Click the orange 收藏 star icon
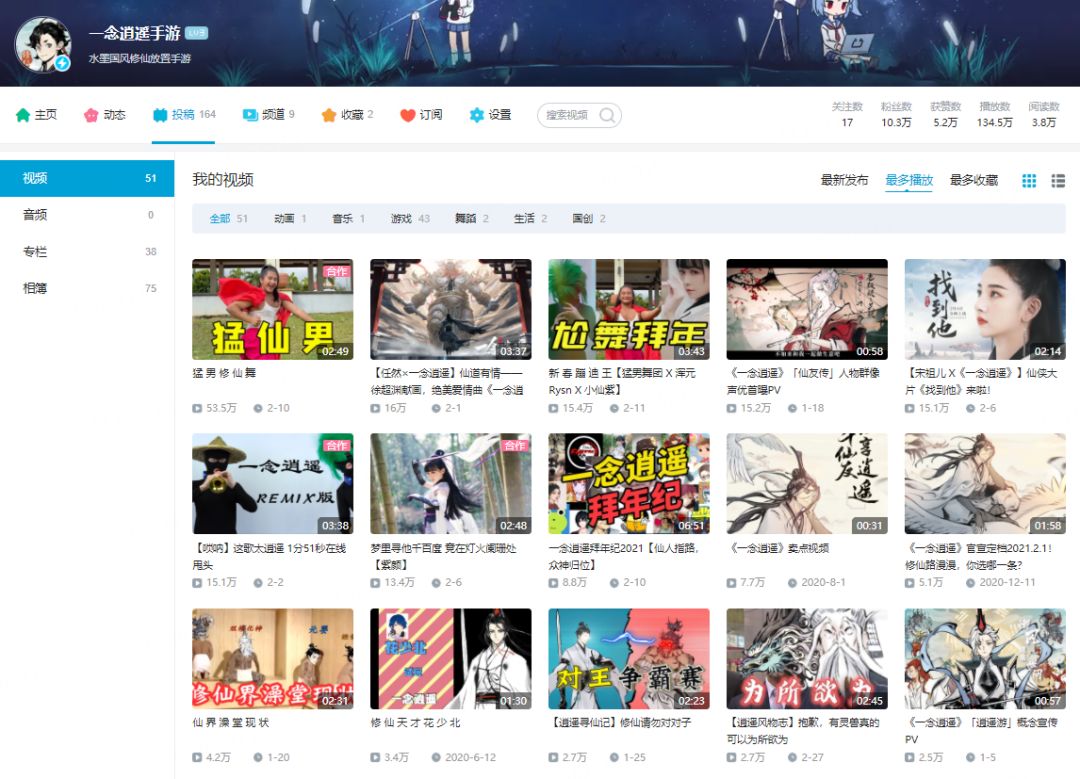The image size is (1080, 779). coord(329,115)
